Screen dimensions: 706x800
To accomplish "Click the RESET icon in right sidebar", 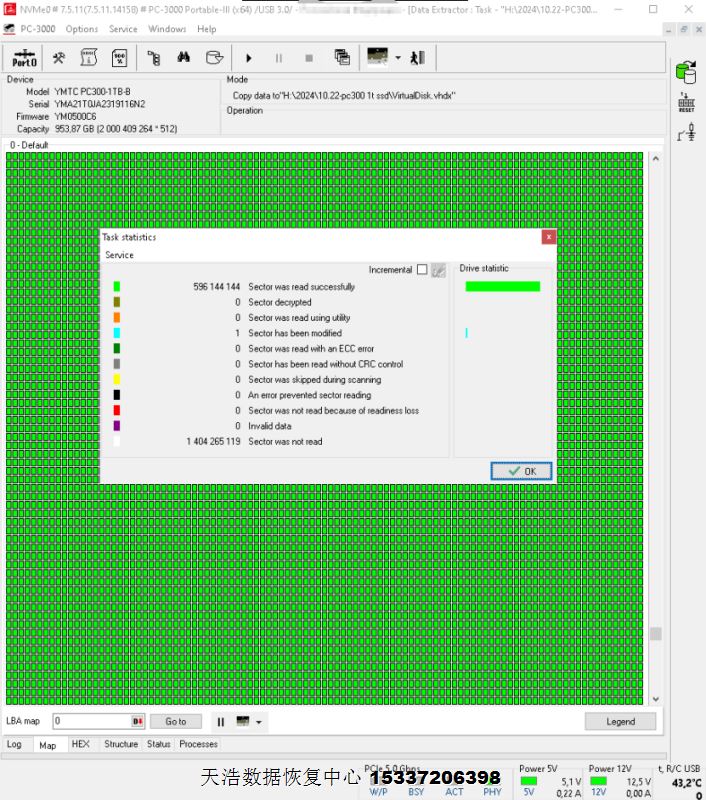I will pyautogui.click(x=686, y=102).
